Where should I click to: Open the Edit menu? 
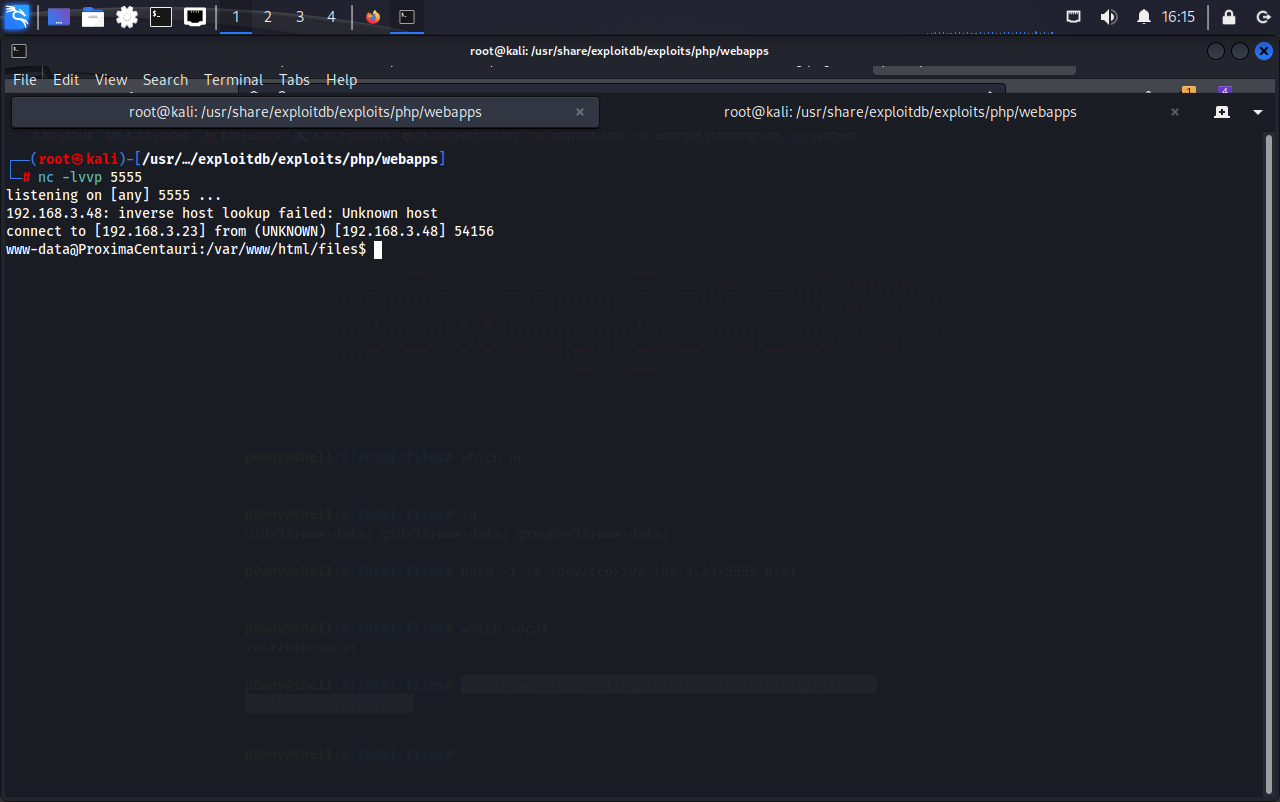[x=66, y=80]
